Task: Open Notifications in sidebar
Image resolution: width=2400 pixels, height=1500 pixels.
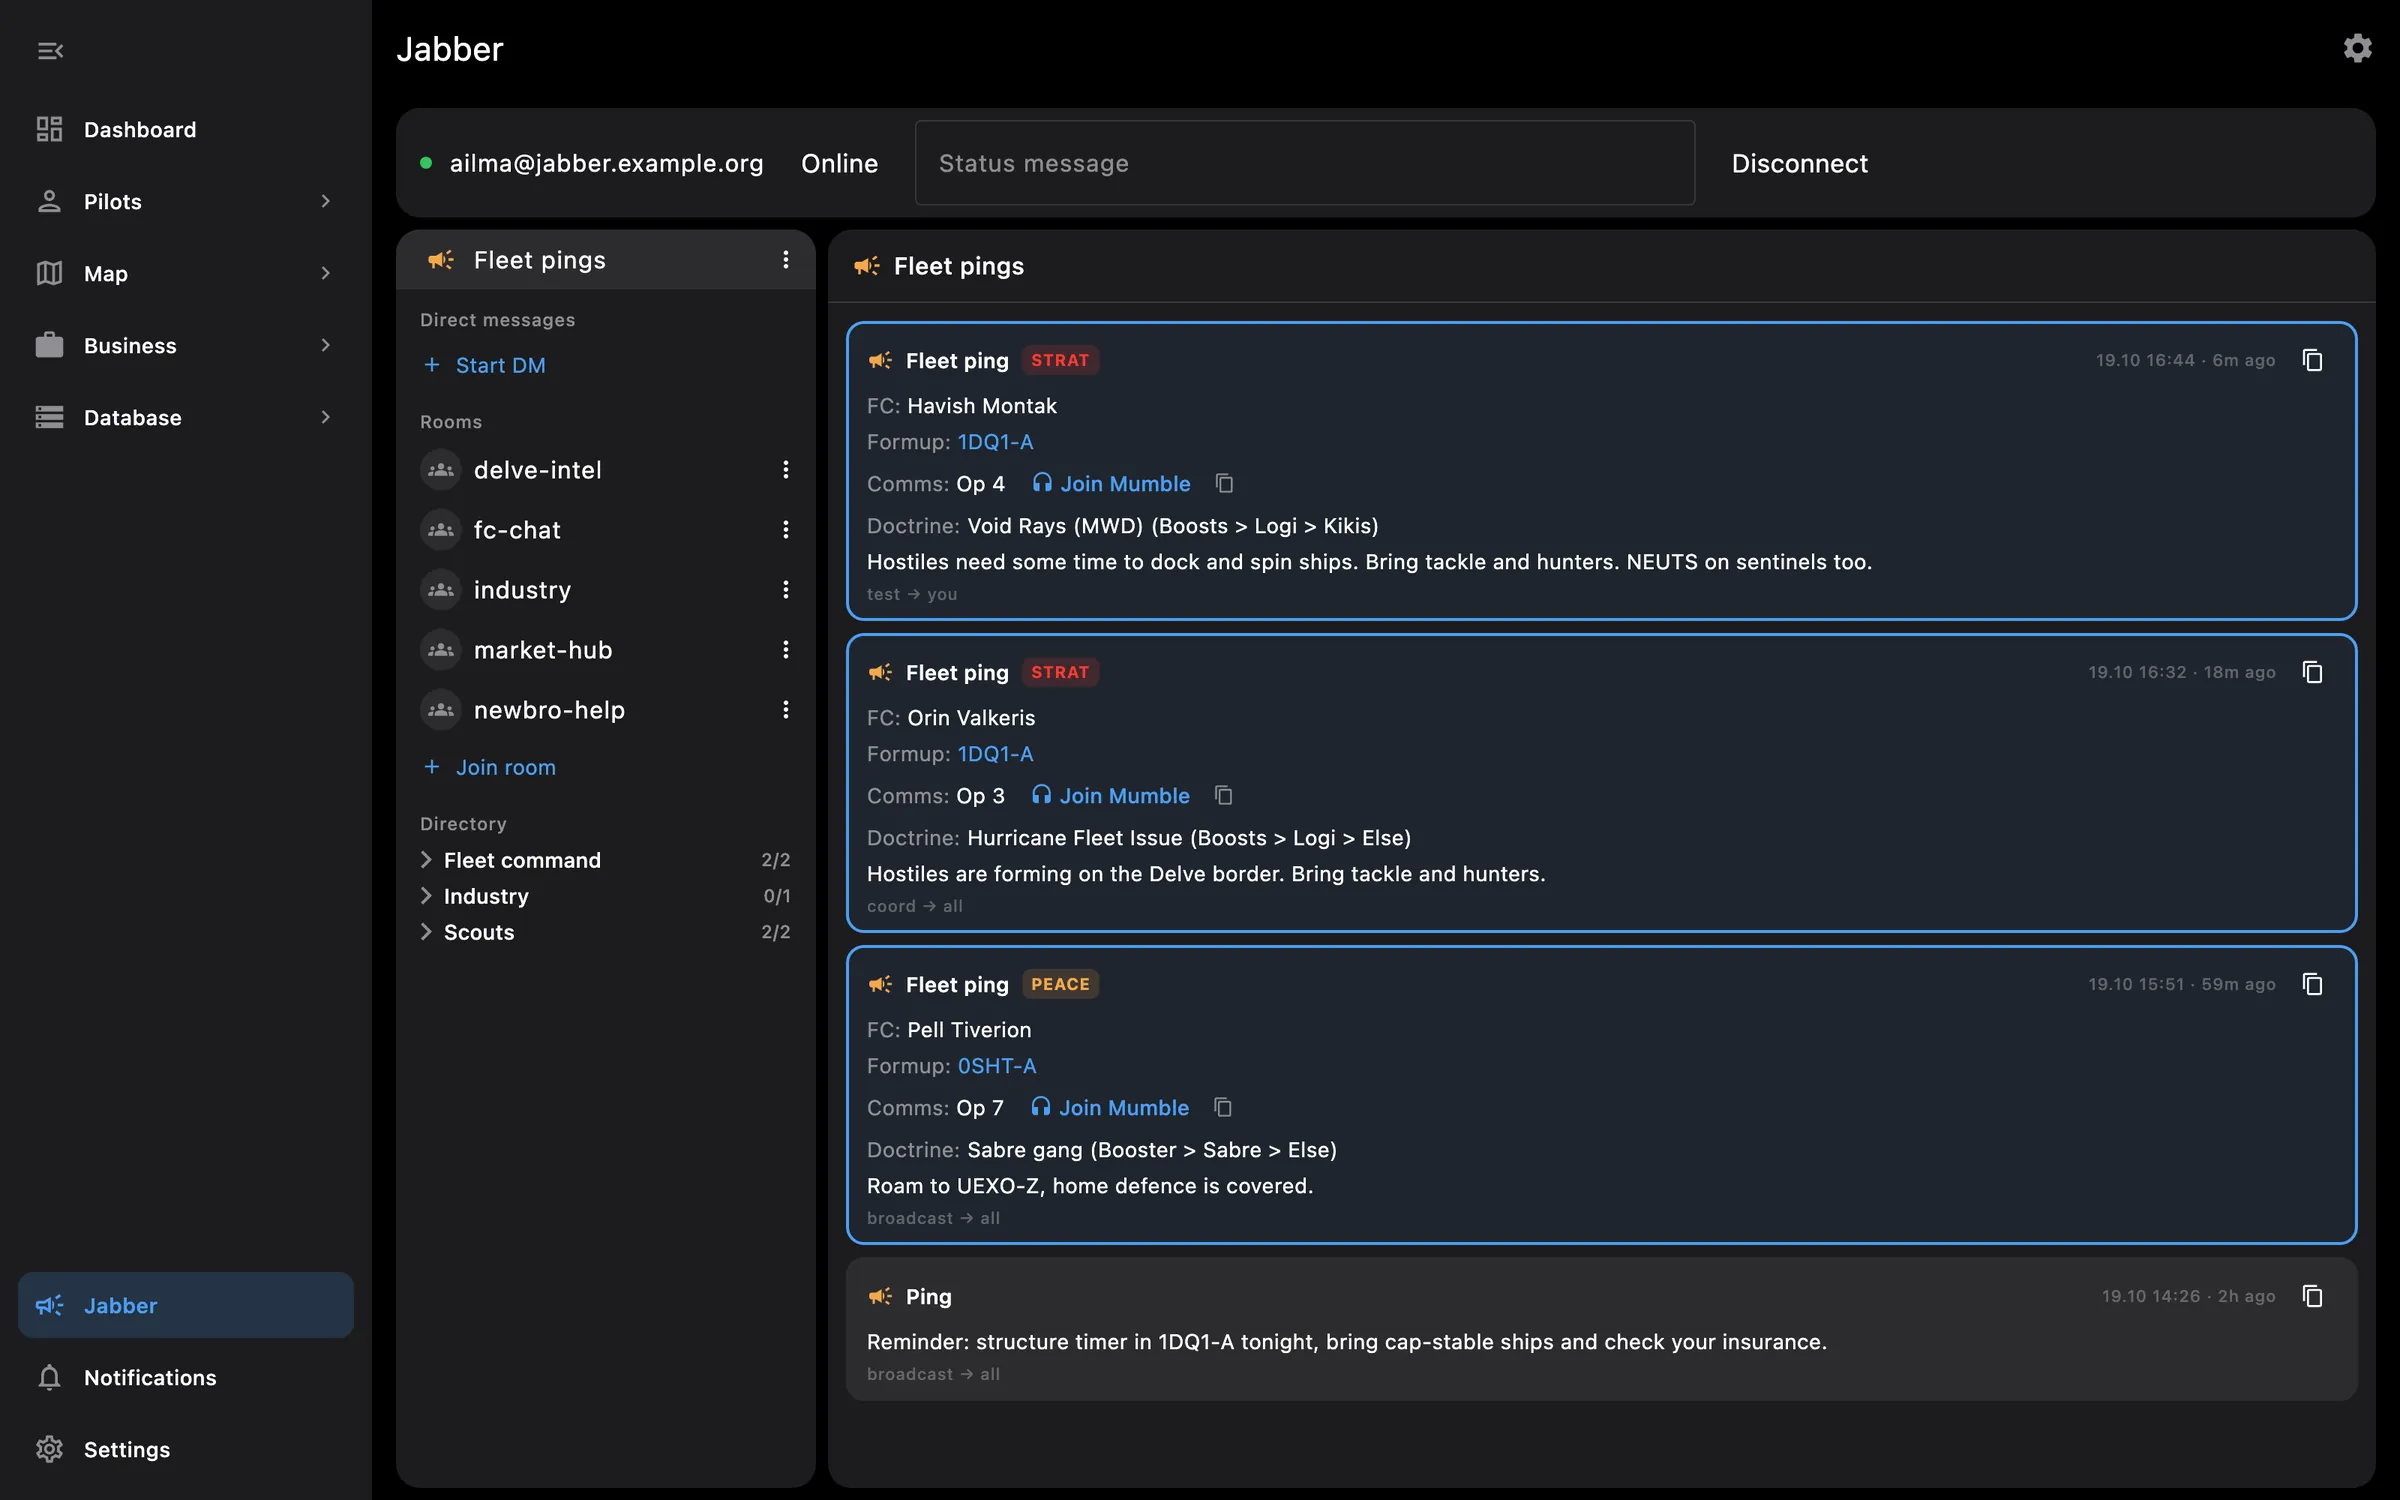Action: [186, 1378]
